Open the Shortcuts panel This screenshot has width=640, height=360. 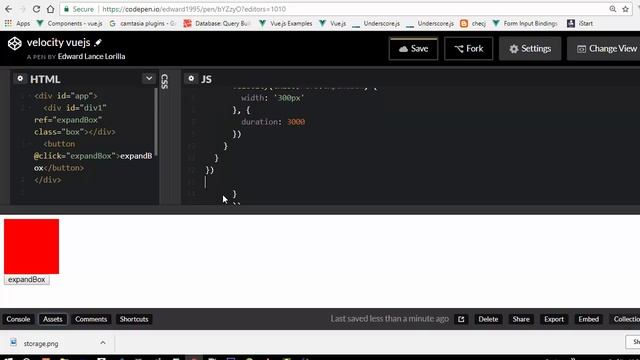click(134, 319)
